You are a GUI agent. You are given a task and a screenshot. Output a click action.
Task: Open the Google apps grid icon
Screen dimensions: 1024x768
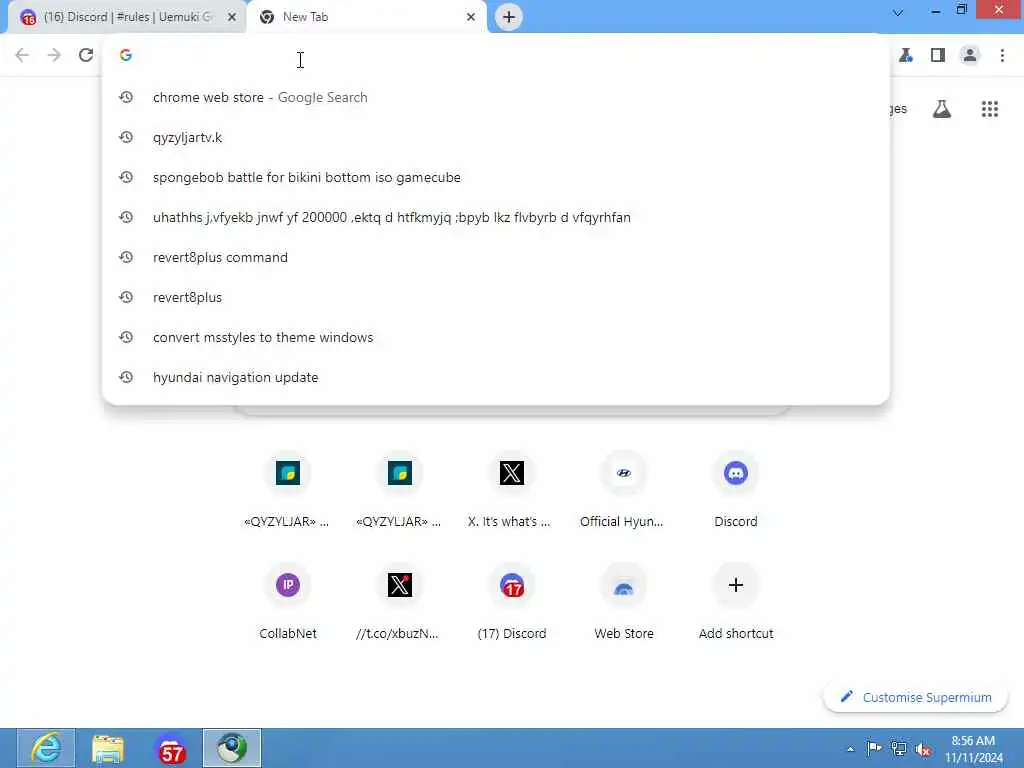990,109
